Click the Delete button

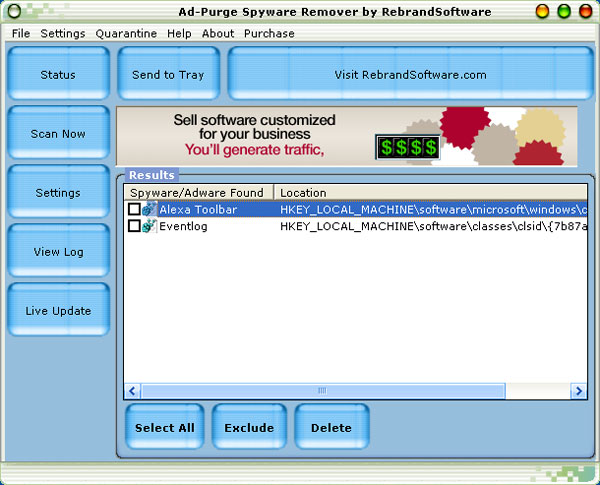pyautogui.click(x=331, y=426)
